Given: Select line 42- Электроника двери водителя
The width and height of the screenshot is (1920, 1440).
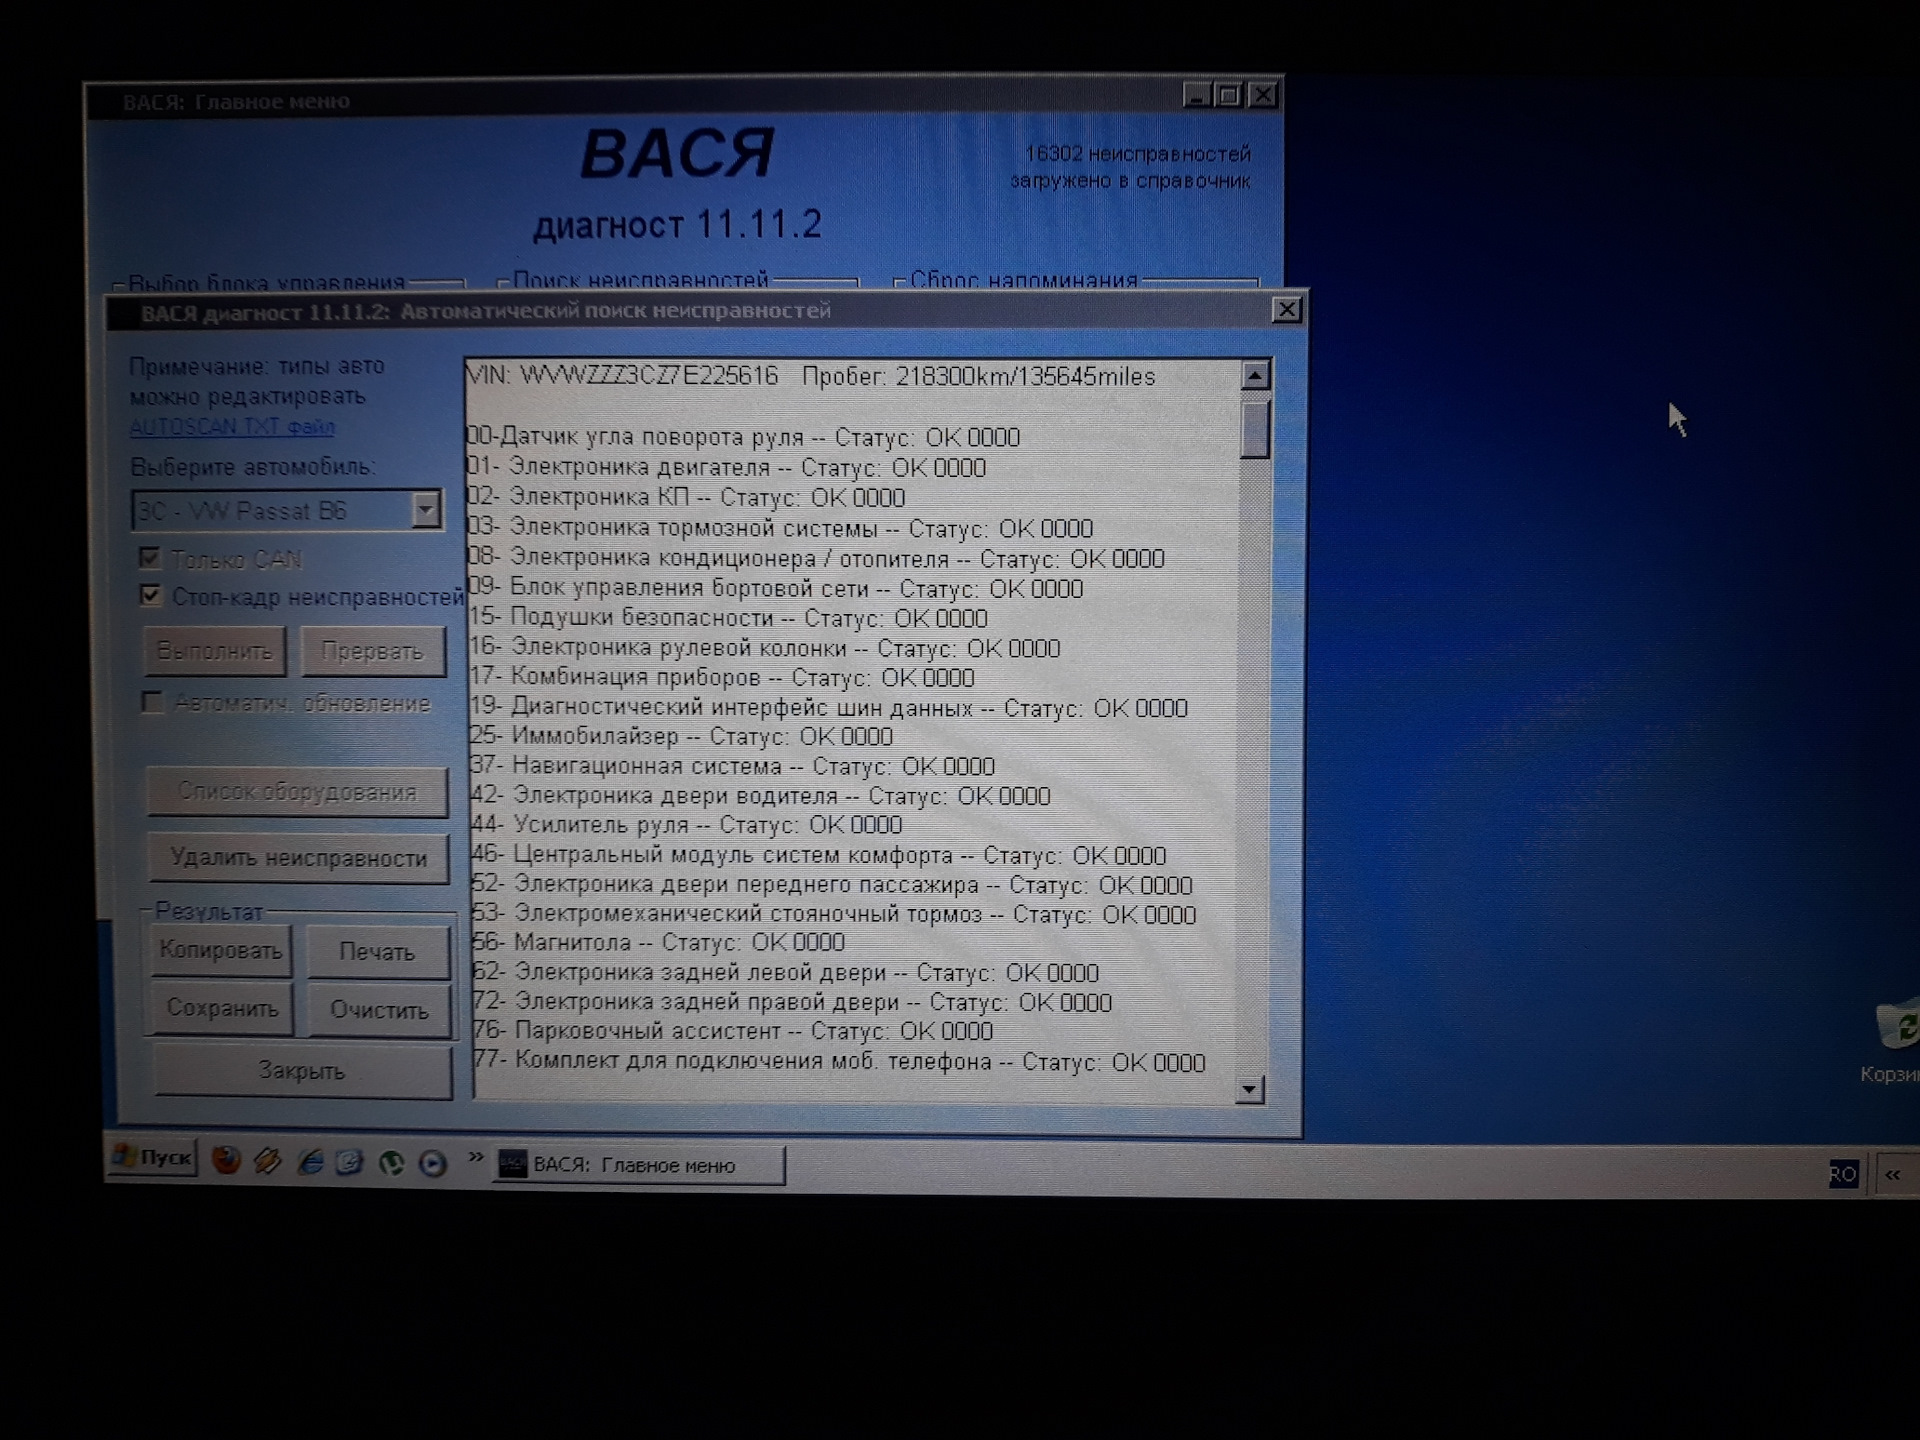Looking at the screenshot, I should [x=760, y=796].
